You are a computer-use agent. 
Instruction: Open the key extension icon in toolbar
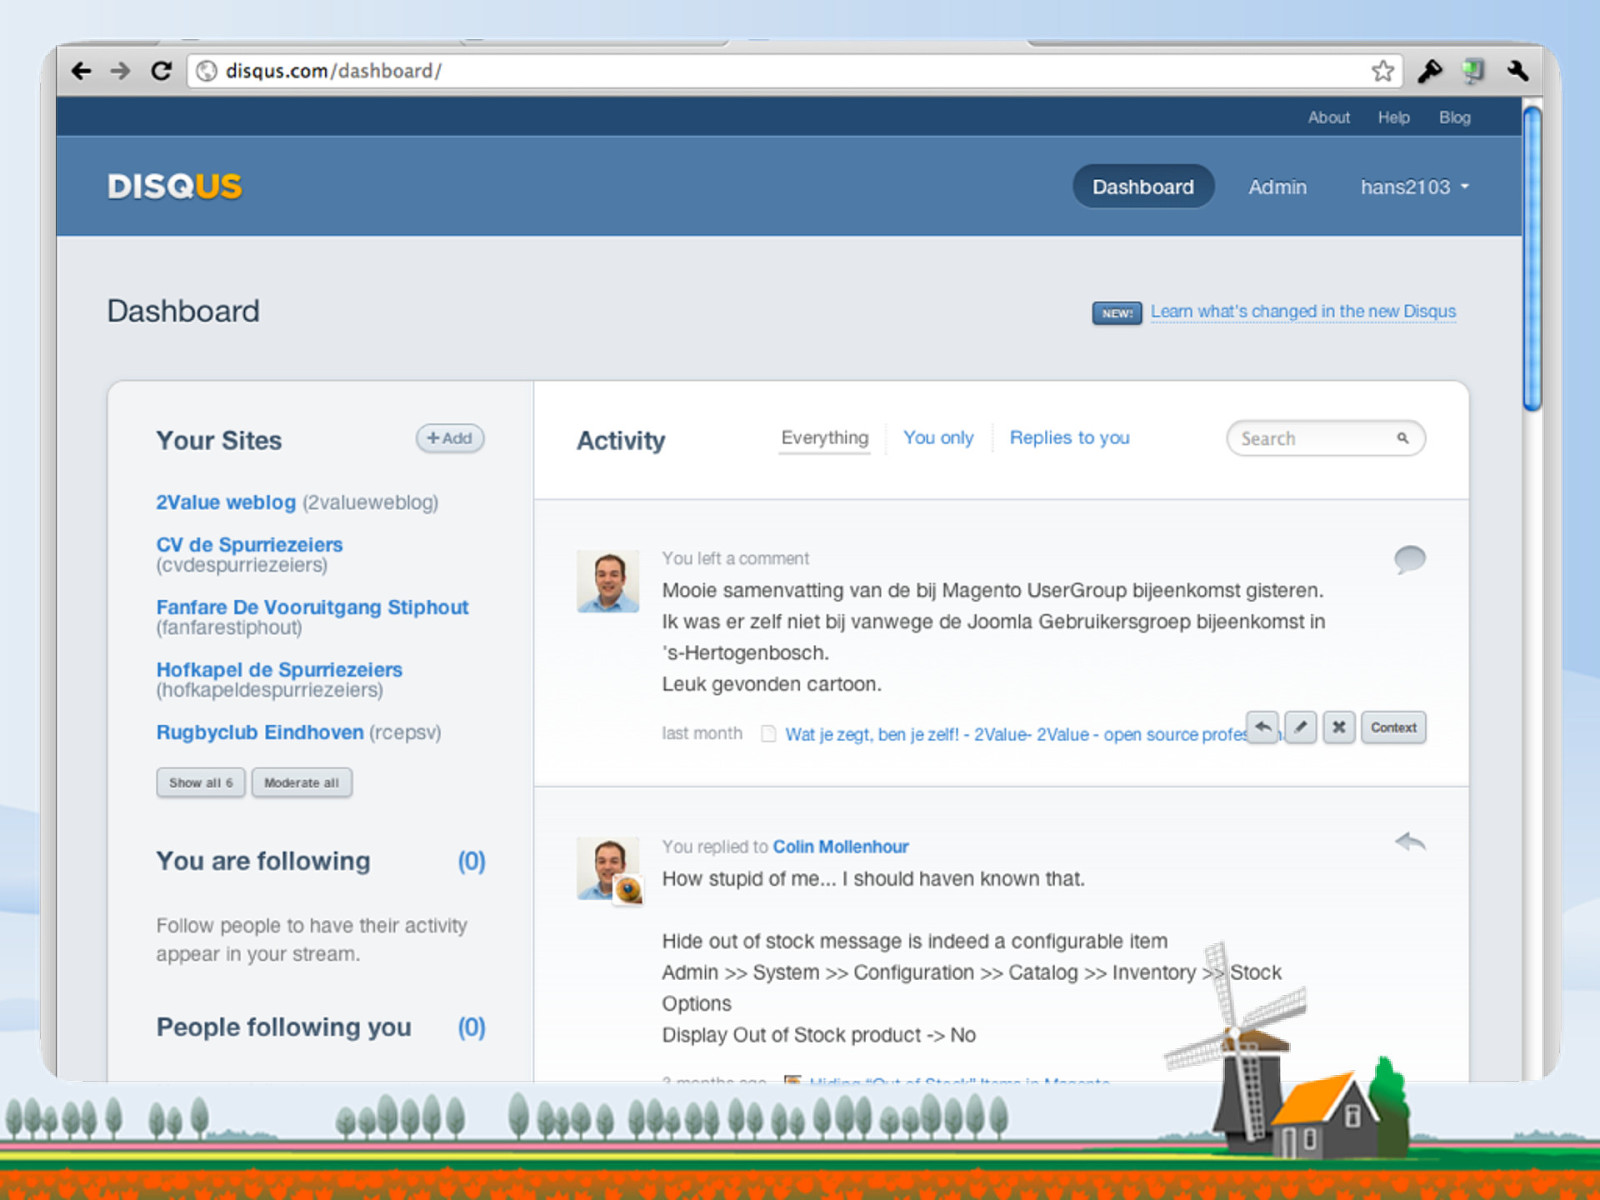(1429, 71)
